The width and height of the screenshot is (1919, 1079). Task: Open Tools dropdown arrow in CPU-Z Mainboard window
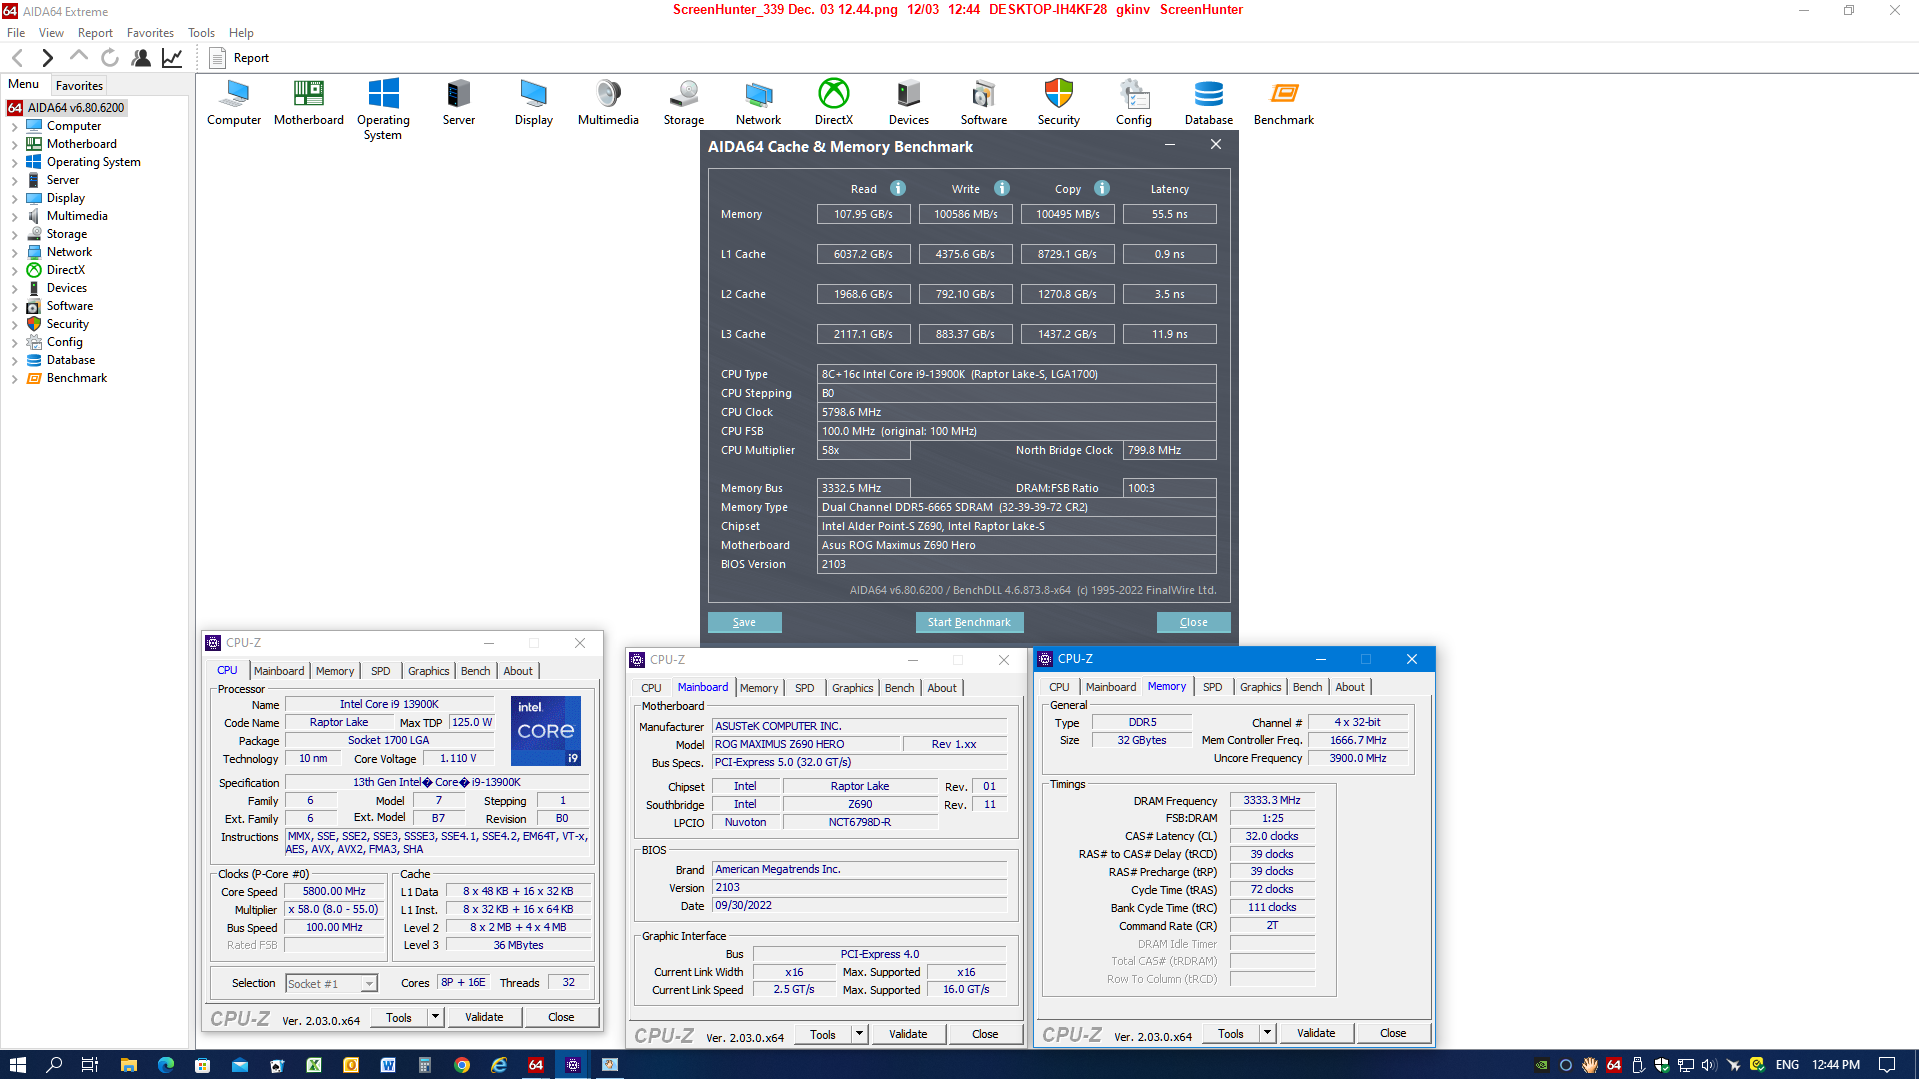859,1034
